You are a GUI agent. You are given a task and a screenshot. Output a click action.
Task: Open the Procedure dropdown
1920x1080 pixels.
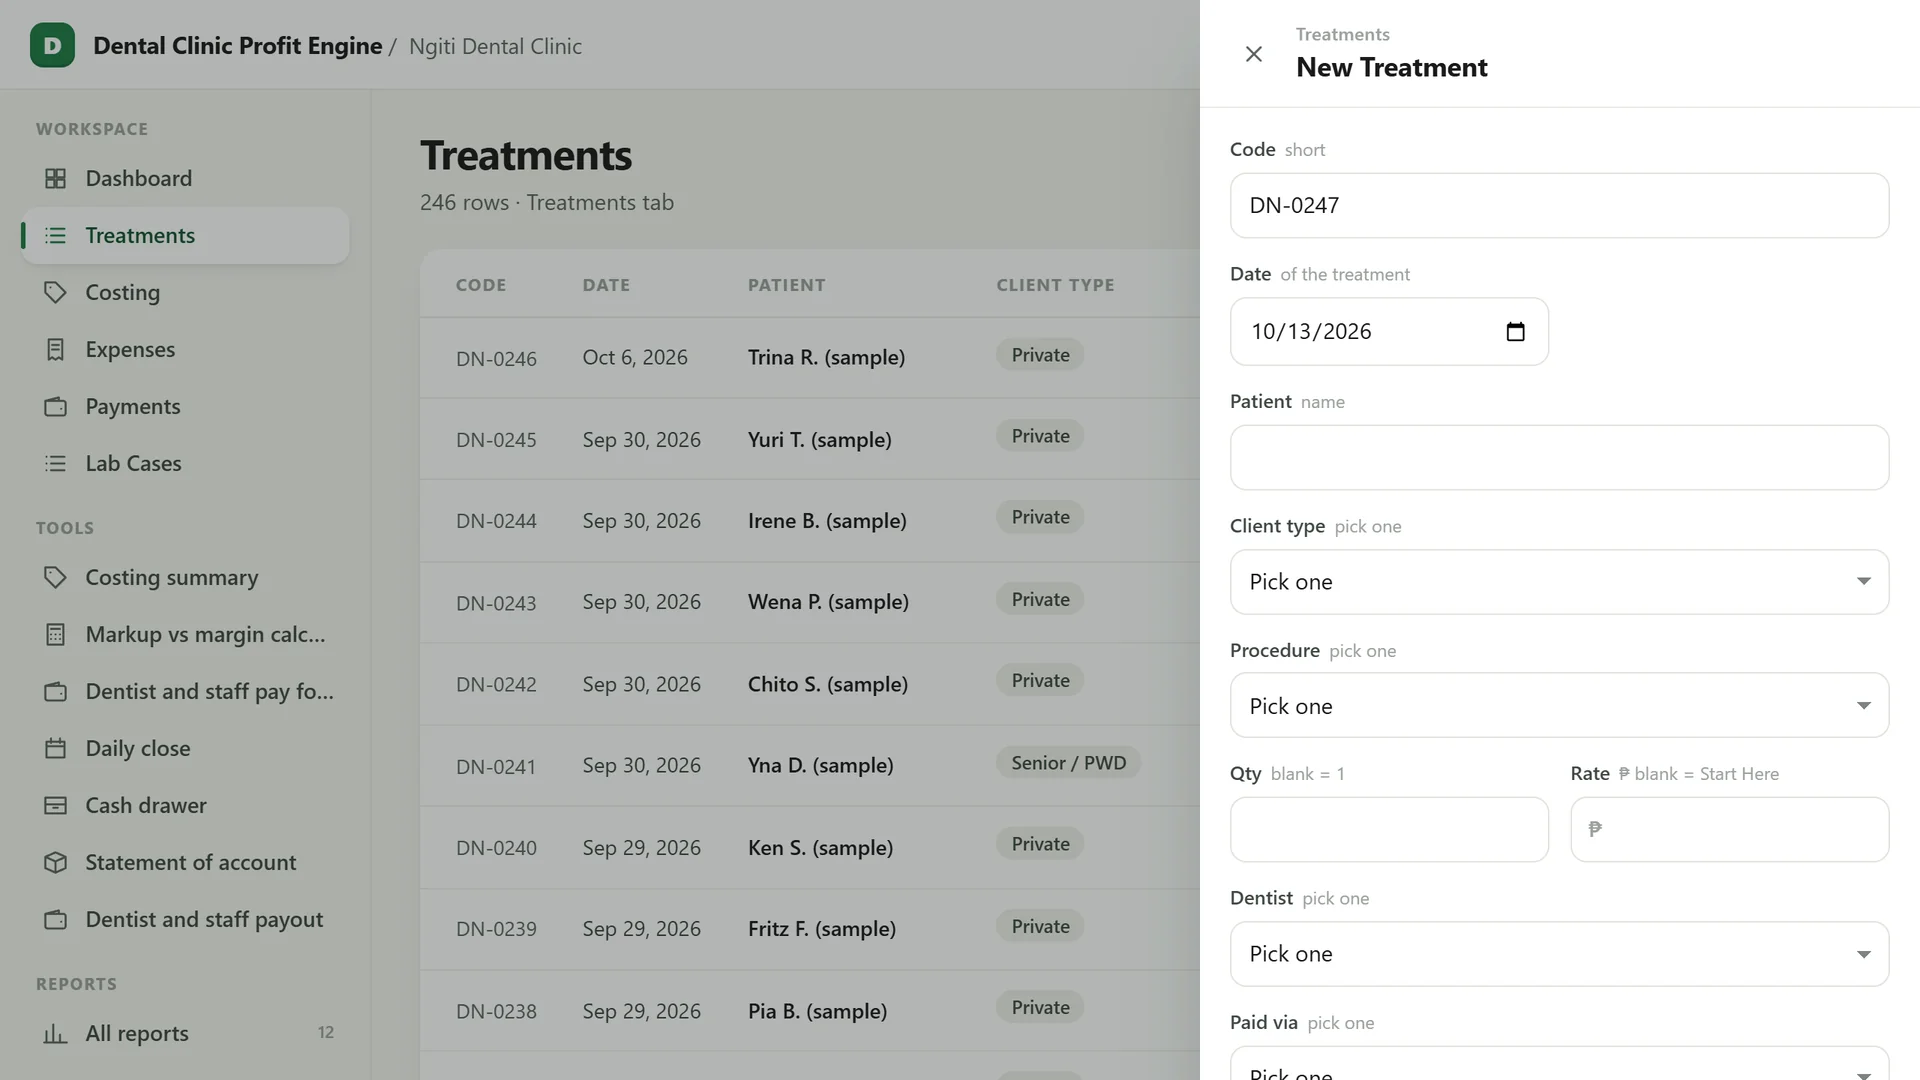tap(1559, 705)
